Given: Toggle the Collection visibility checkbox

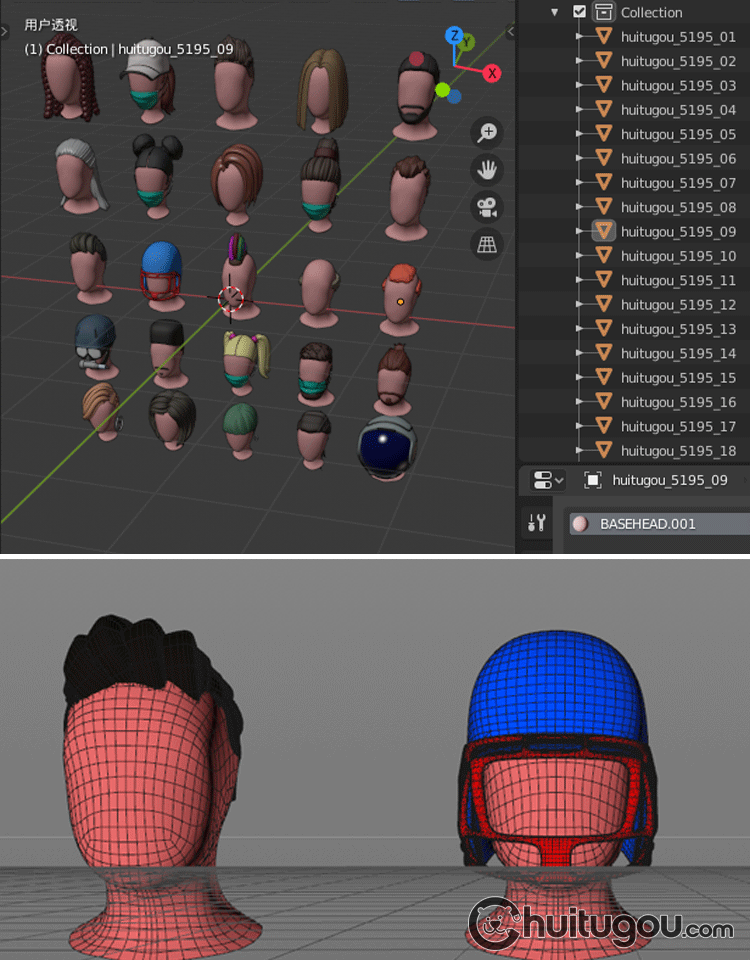Looking at the screenshot, I should point(579,12).
